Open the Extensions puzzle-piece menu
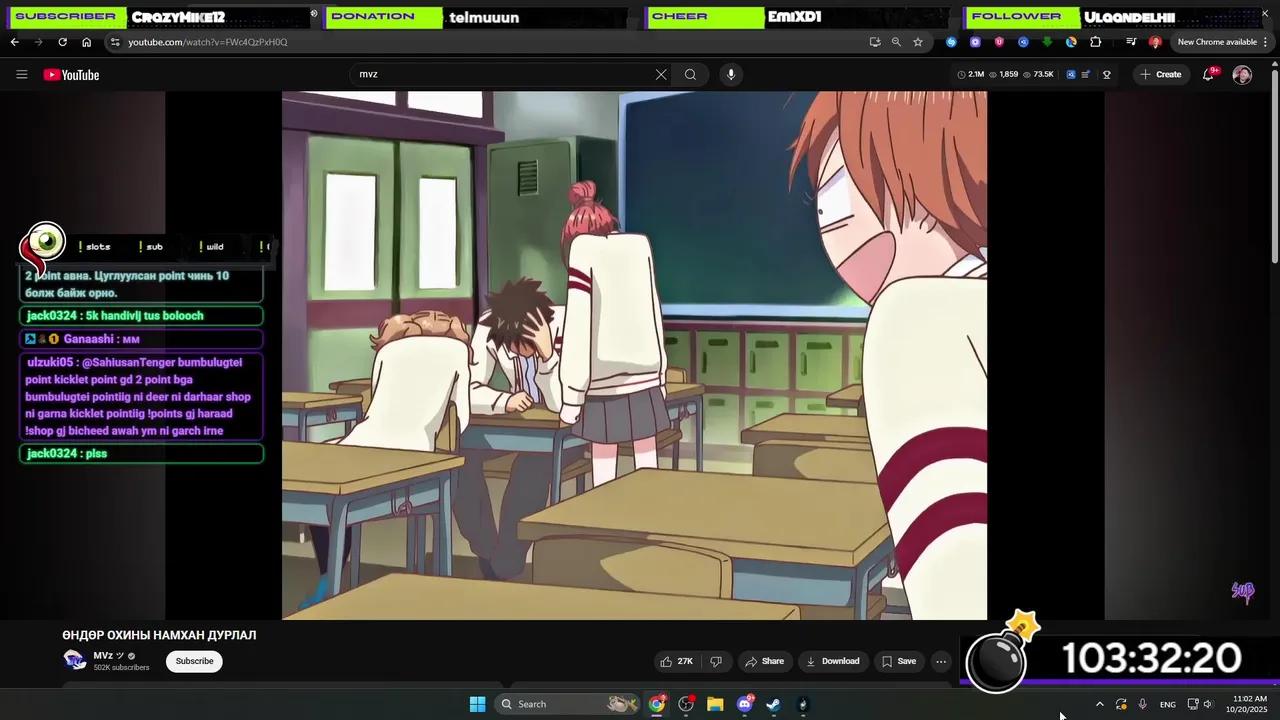Screen dimensions: 1280x720 pyautogui.click(x=1095, y=42)
